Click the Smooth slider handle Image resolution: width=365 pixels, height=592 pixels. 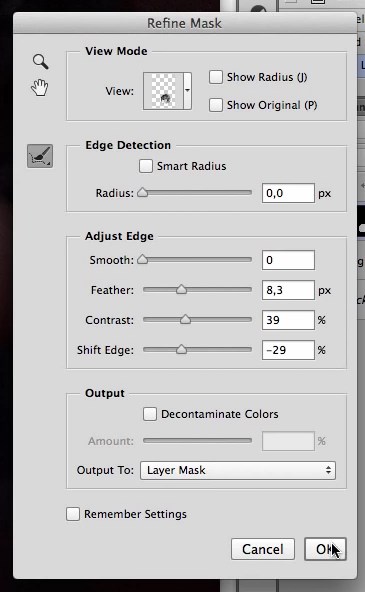pyautogui.click(x=143, y=259)
